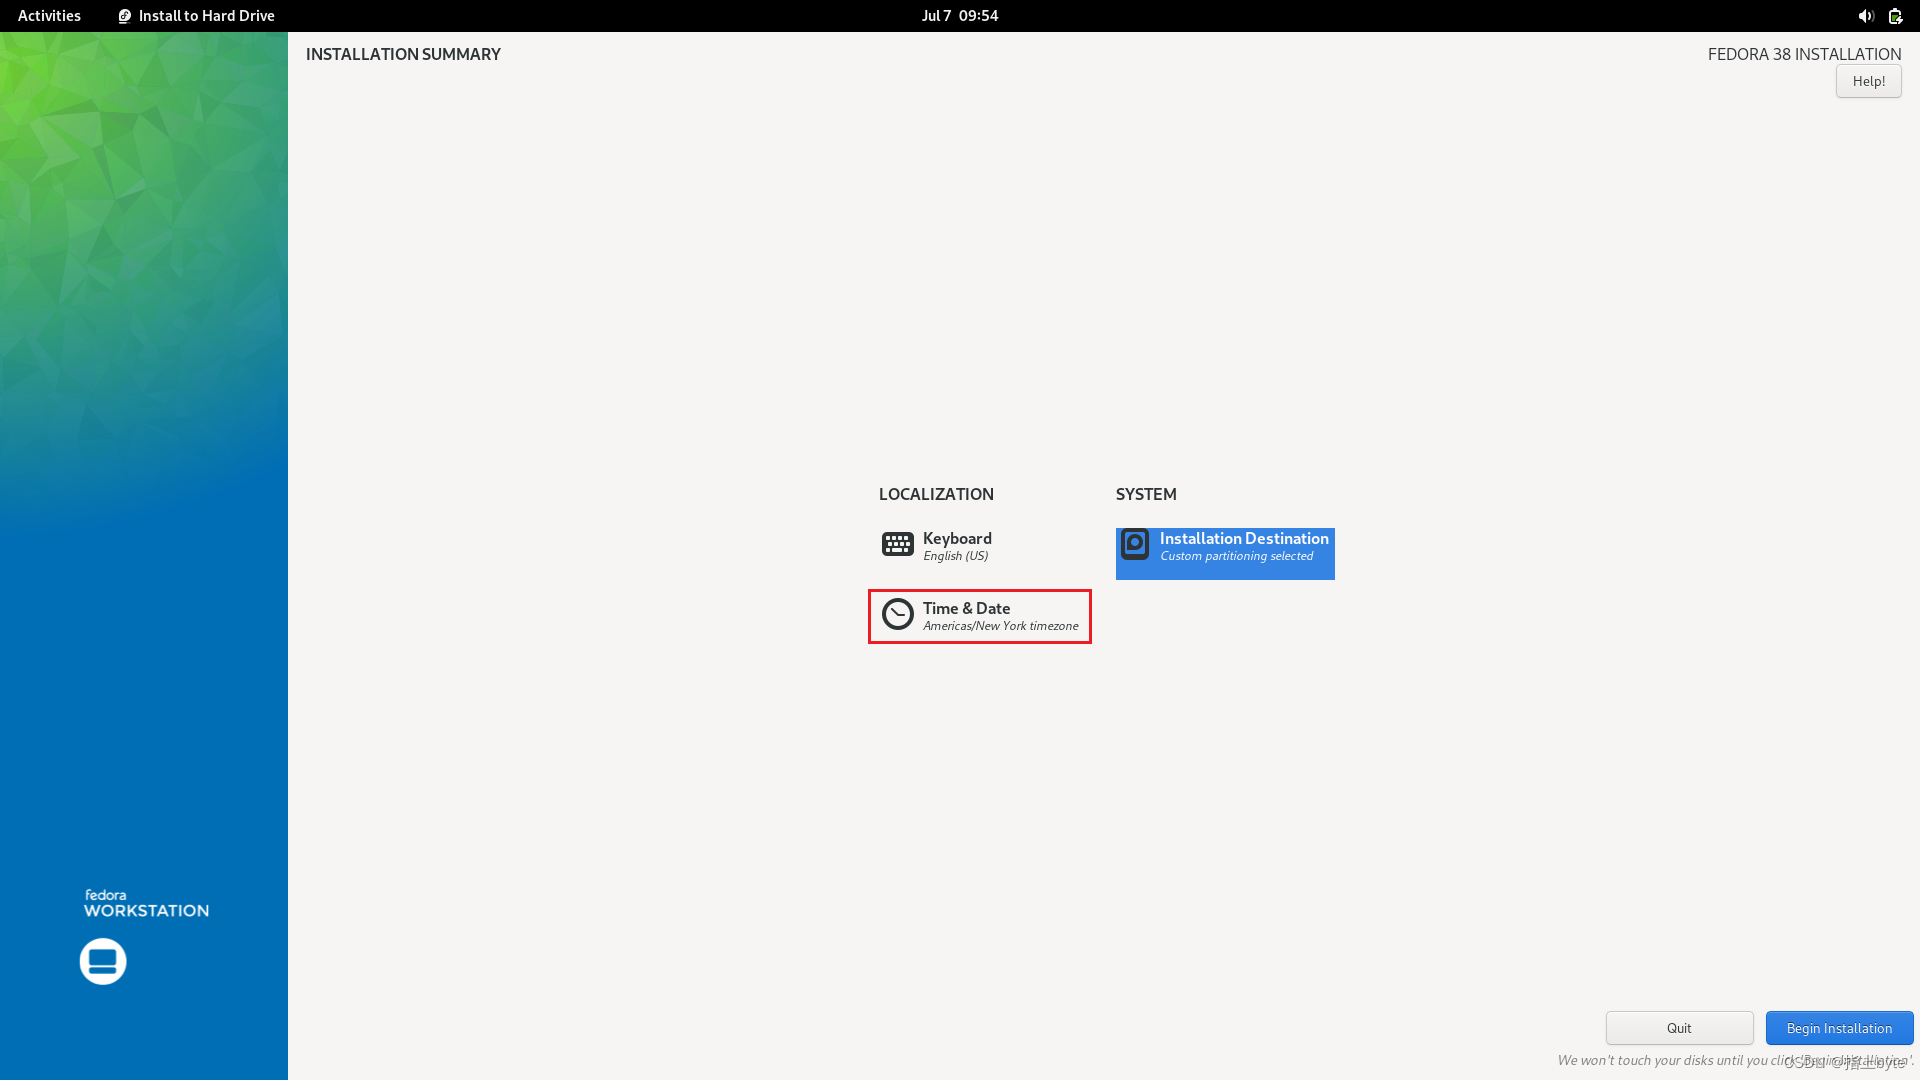
Task: Click the keyboard icon under Localization
Action: [x=897, y=544]
